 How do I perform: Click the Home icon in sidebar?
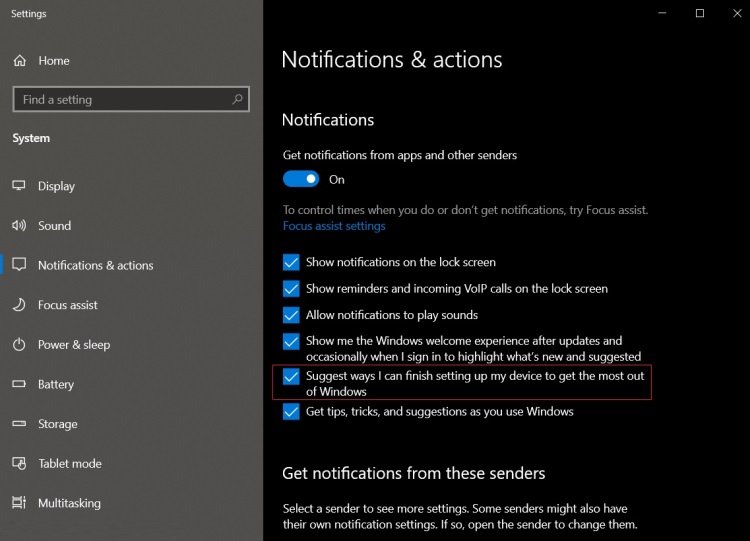pyautogui.click(x=20, y=61)
